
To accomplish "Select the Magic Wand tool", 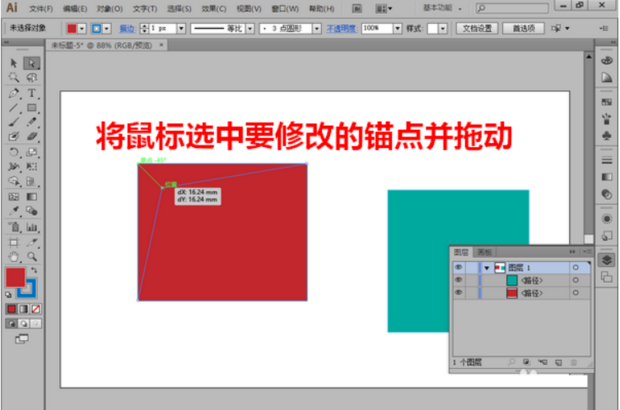I will 14,77.
